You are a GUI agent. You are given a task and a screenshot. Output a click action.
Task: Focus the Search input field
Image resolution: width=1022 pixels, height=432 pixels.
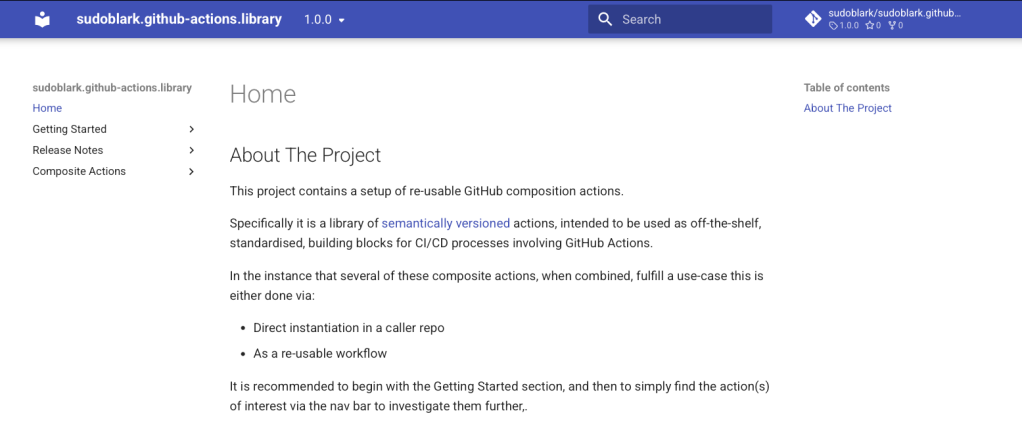pyautogui.click(x=680, y=20)
